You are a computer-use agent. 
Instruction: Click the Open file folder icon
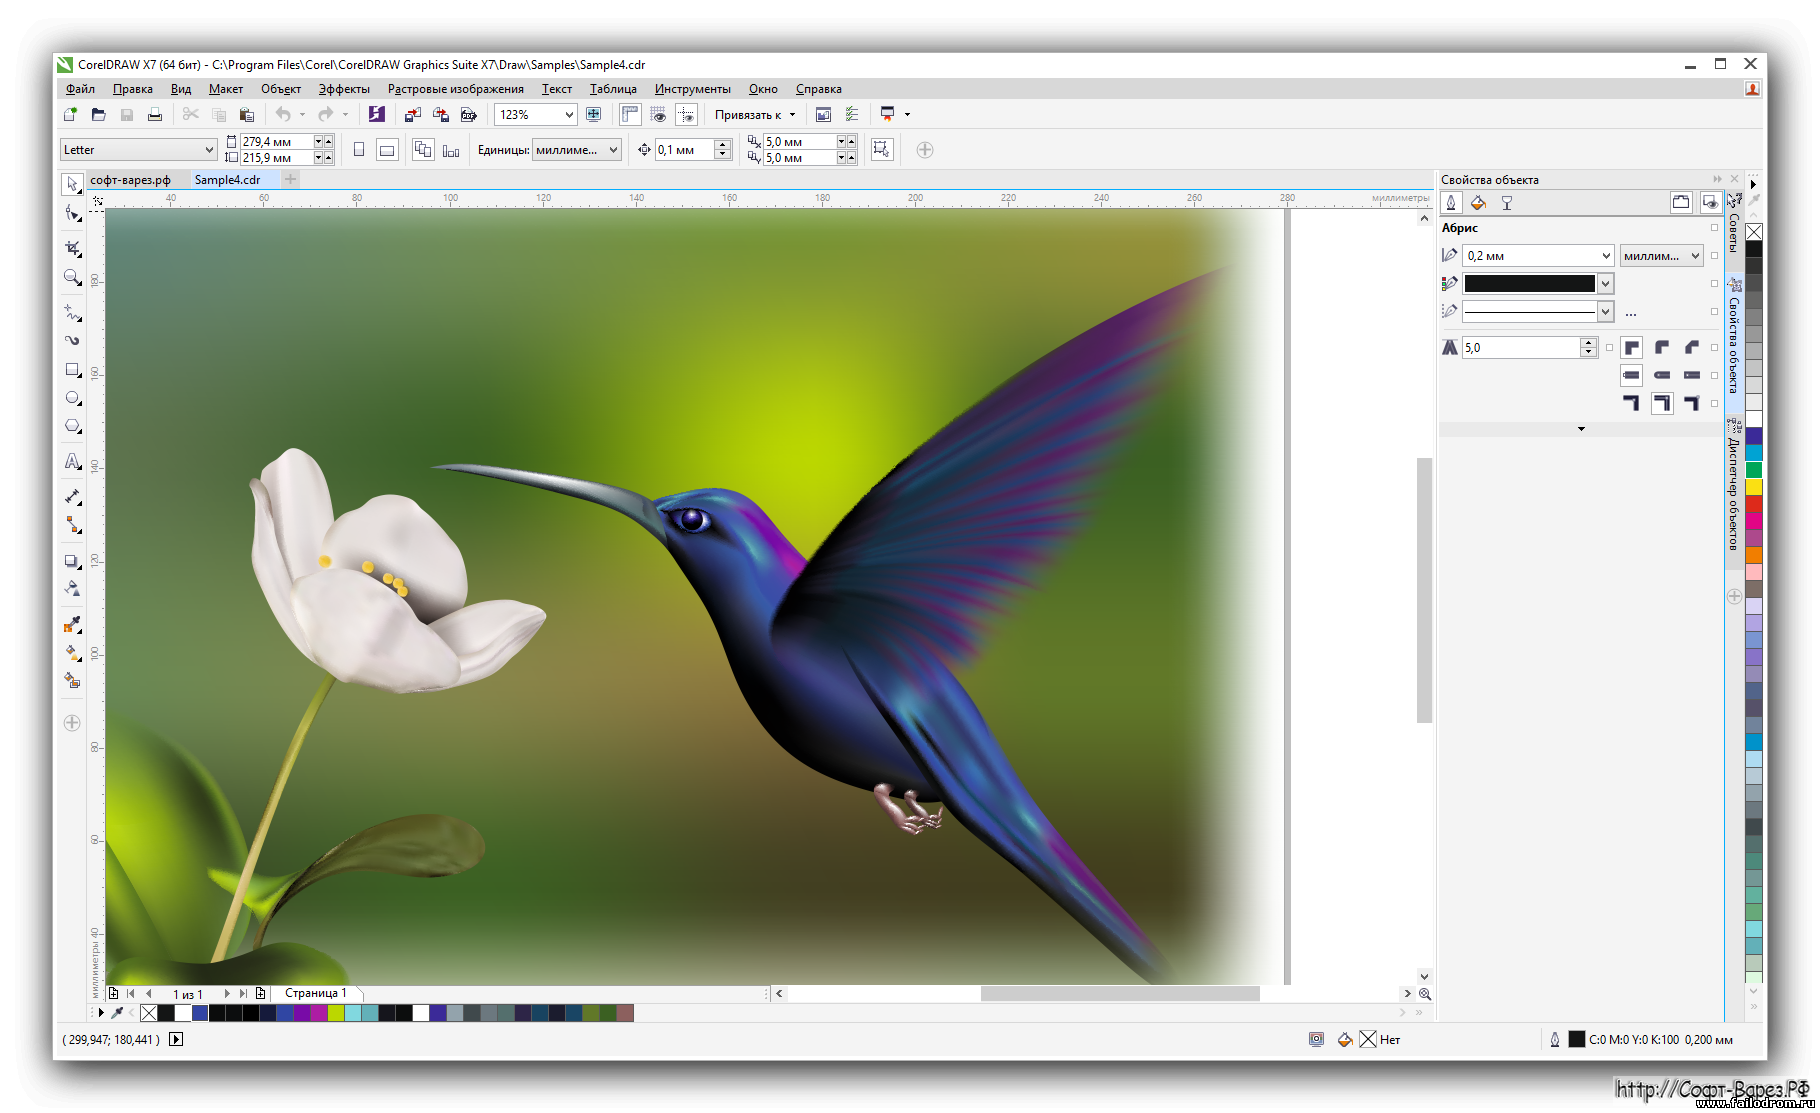[x=98, y=115]
